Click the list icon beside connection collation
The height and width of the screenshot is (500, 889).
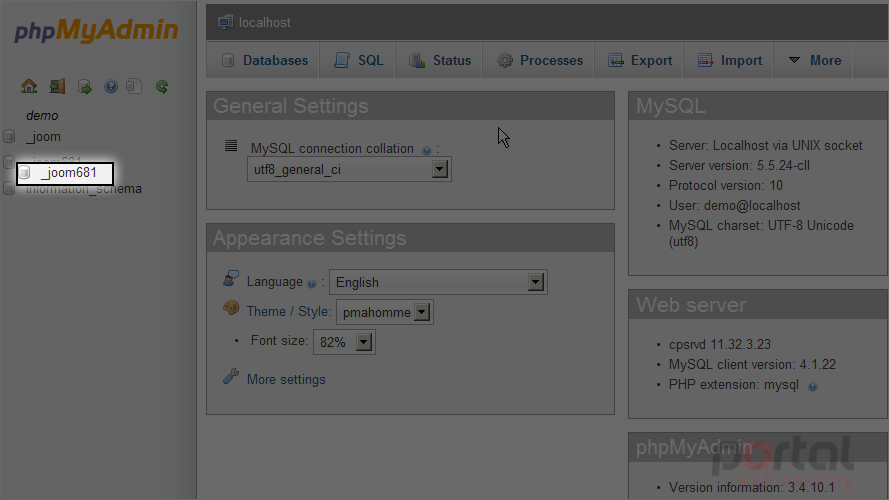[231, 146]
